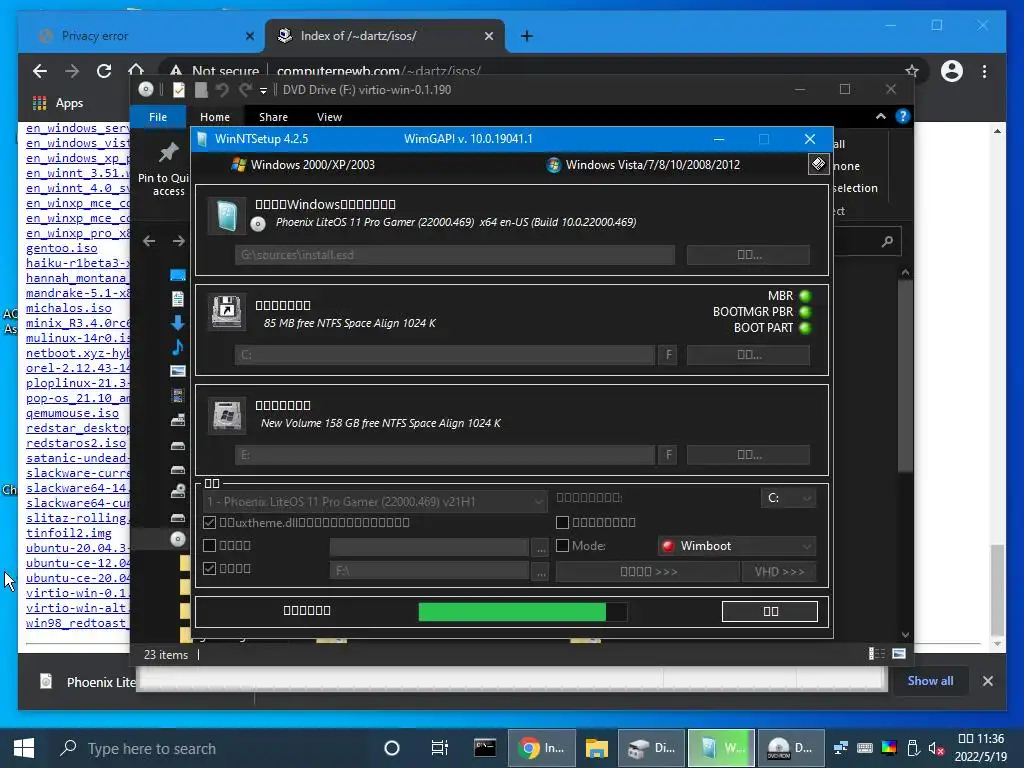
Task: Go forward in the Explorer window
Action: pyautogui.click(x=178, y=241)
